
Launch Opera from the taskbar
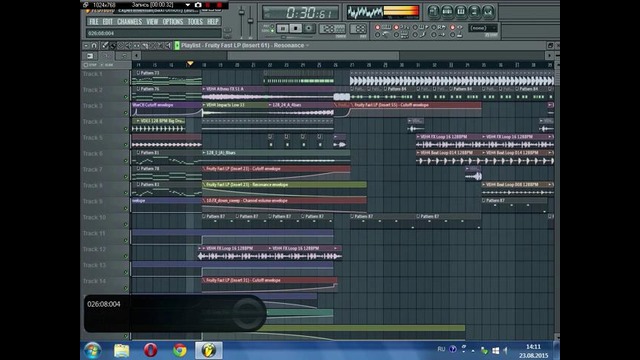pos(150,350)
